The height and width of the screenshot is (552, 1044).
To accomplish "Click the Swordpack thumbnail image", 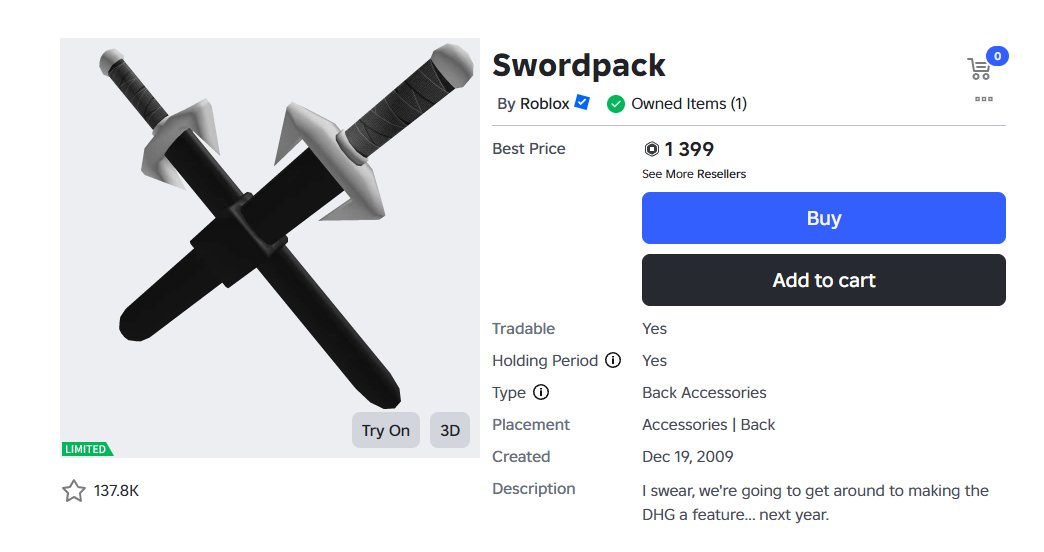I will tap(270, 248).
